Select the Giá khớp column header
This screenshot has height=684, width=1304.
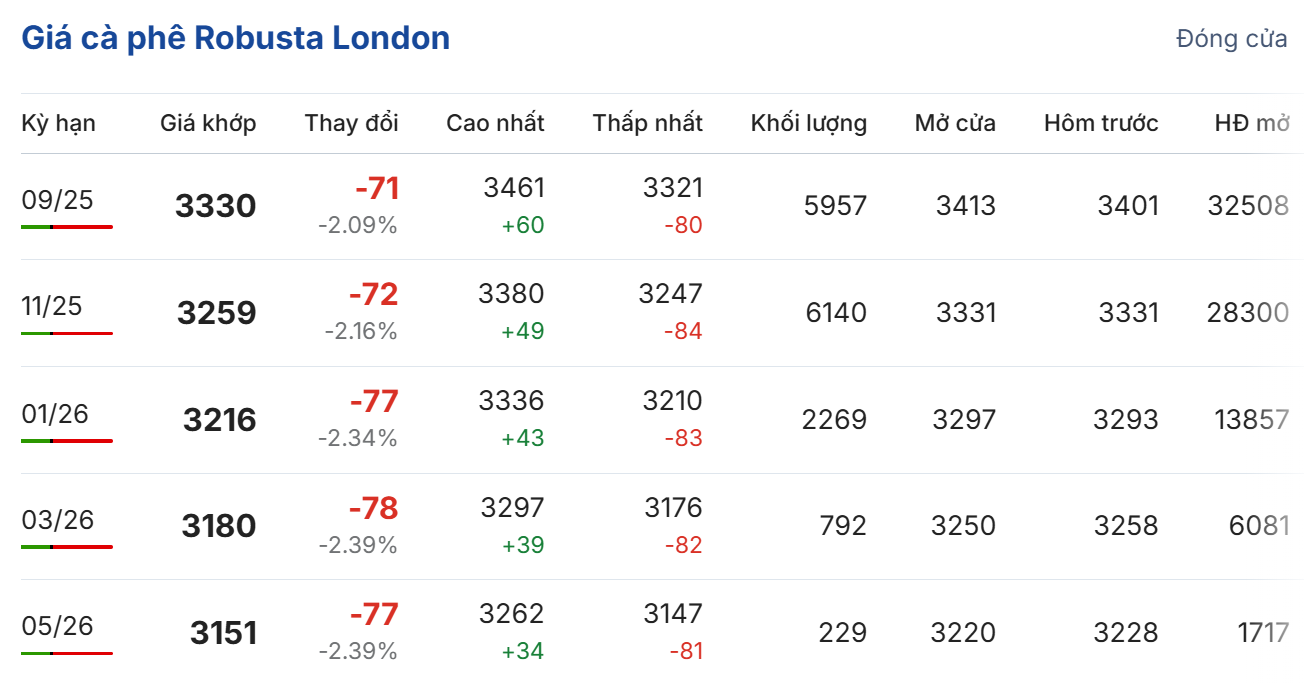tap(208, 123)
